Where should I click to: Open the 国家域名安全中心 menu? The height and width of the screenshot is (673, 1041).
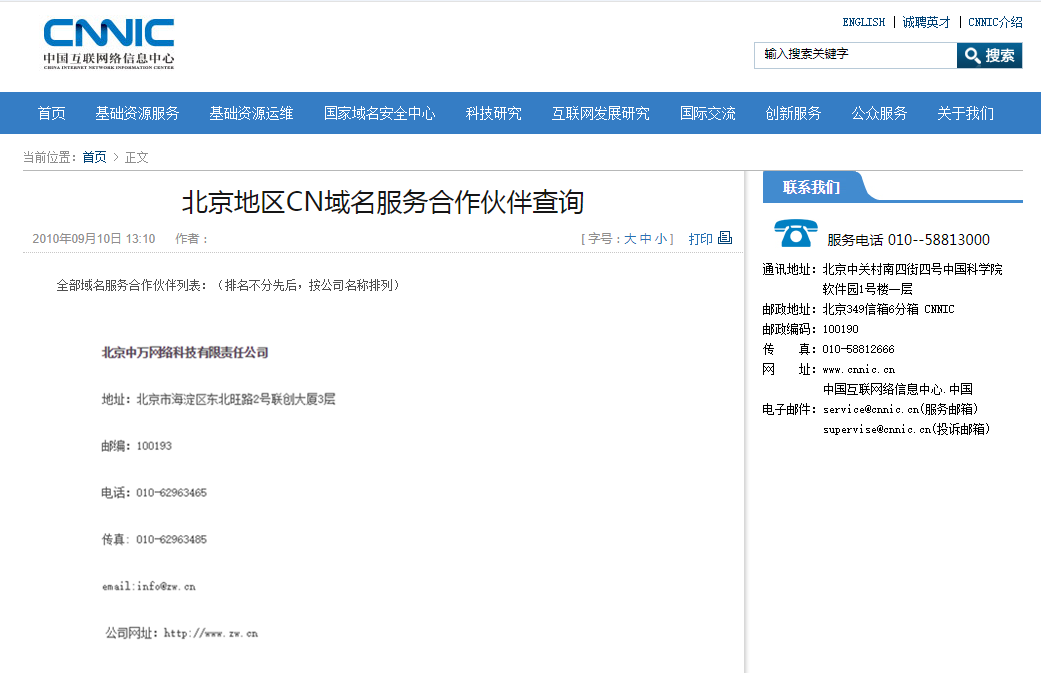380,113
